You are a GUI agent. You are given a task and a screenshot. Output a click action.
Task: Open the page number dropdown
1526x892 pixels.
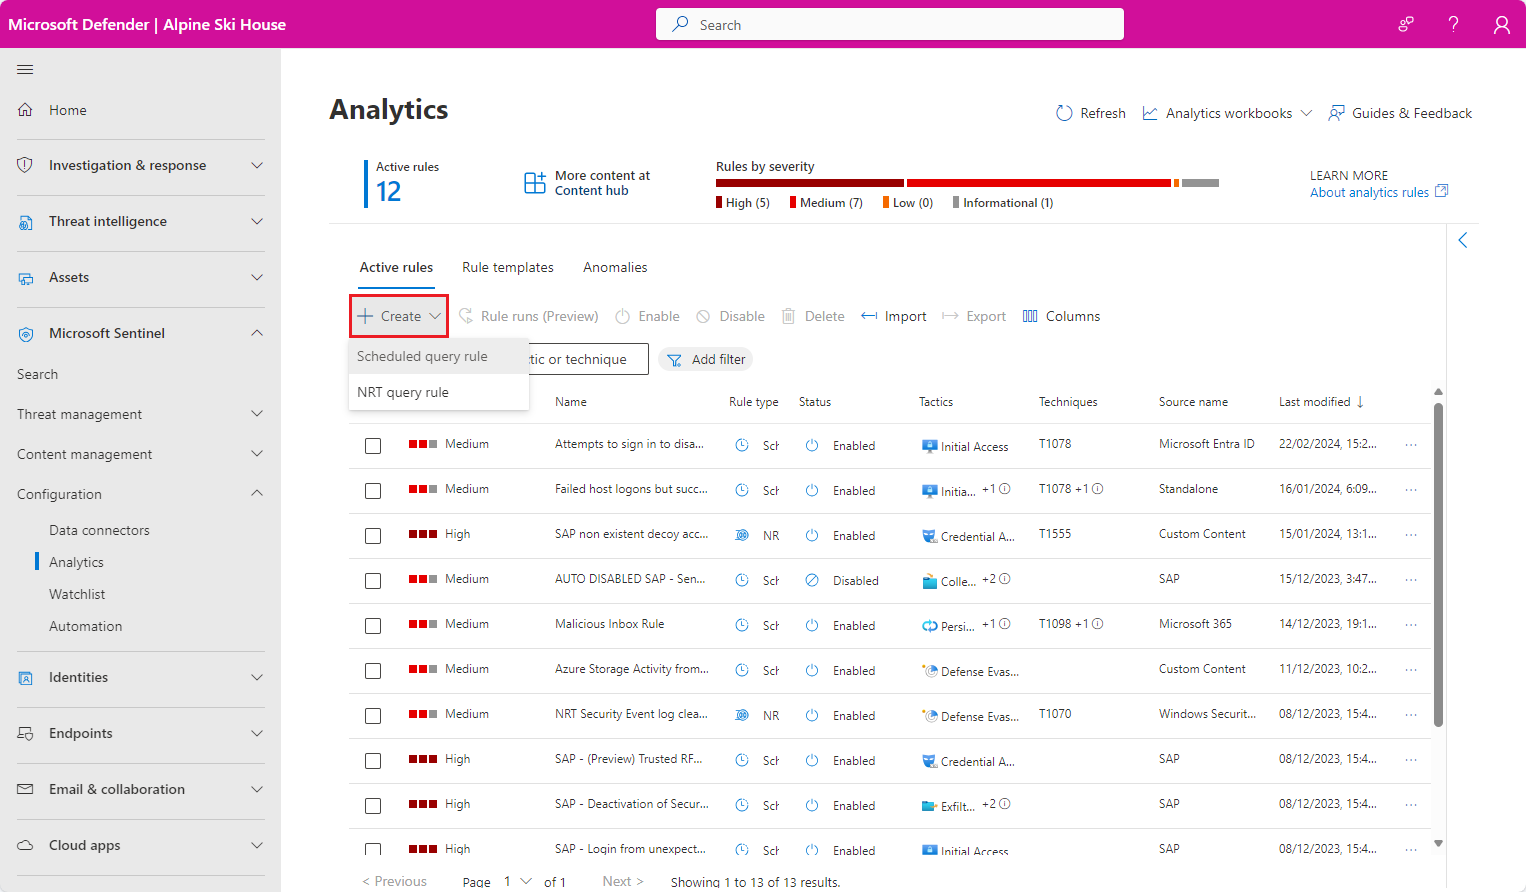coord(518,881)
